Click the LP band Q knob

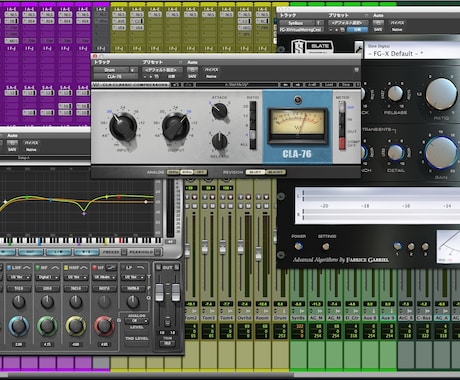[133, 302]
